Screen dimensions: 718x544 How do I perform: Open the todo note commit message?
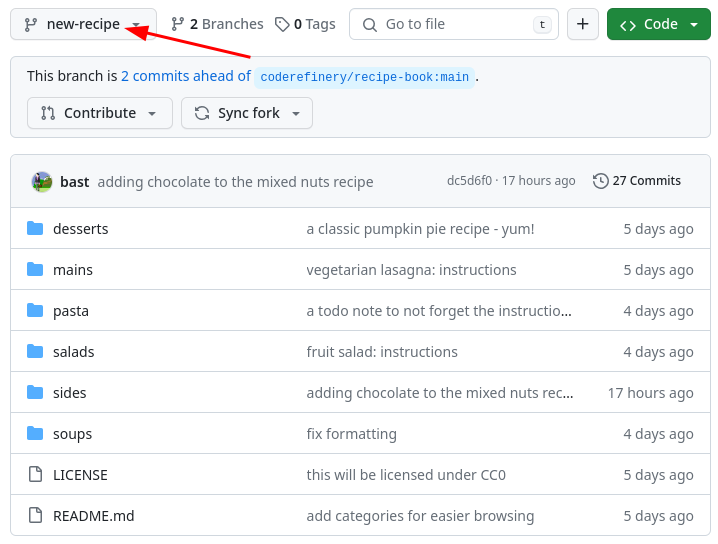[x=439, y=311]
